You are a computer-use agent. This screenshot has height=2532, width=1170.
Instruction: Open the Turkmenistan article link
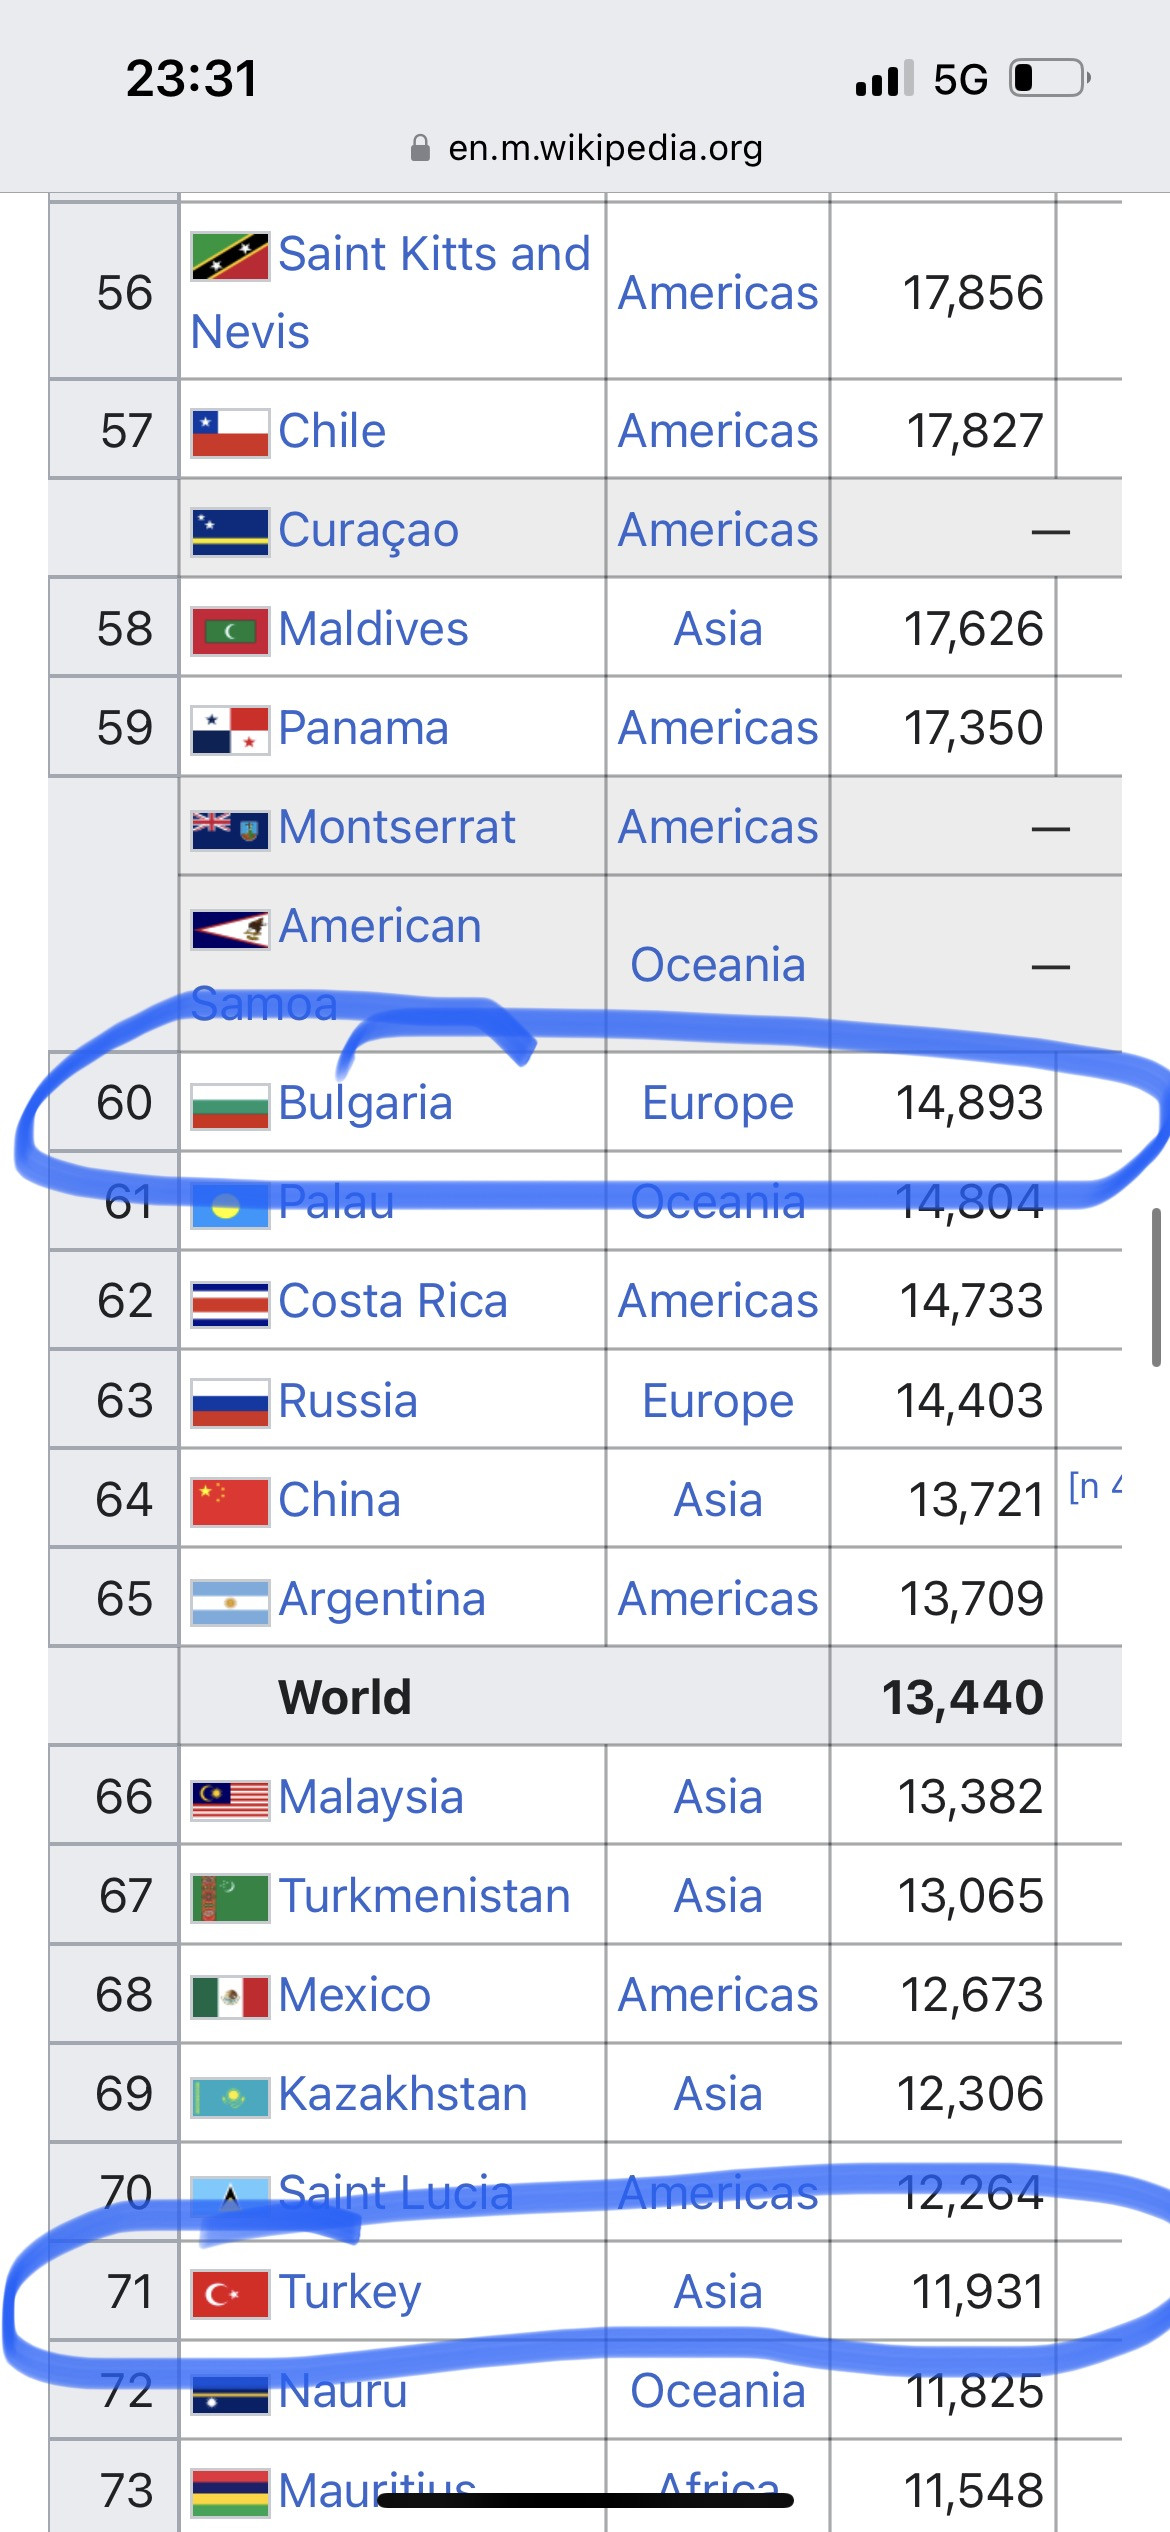(424, 1896)
